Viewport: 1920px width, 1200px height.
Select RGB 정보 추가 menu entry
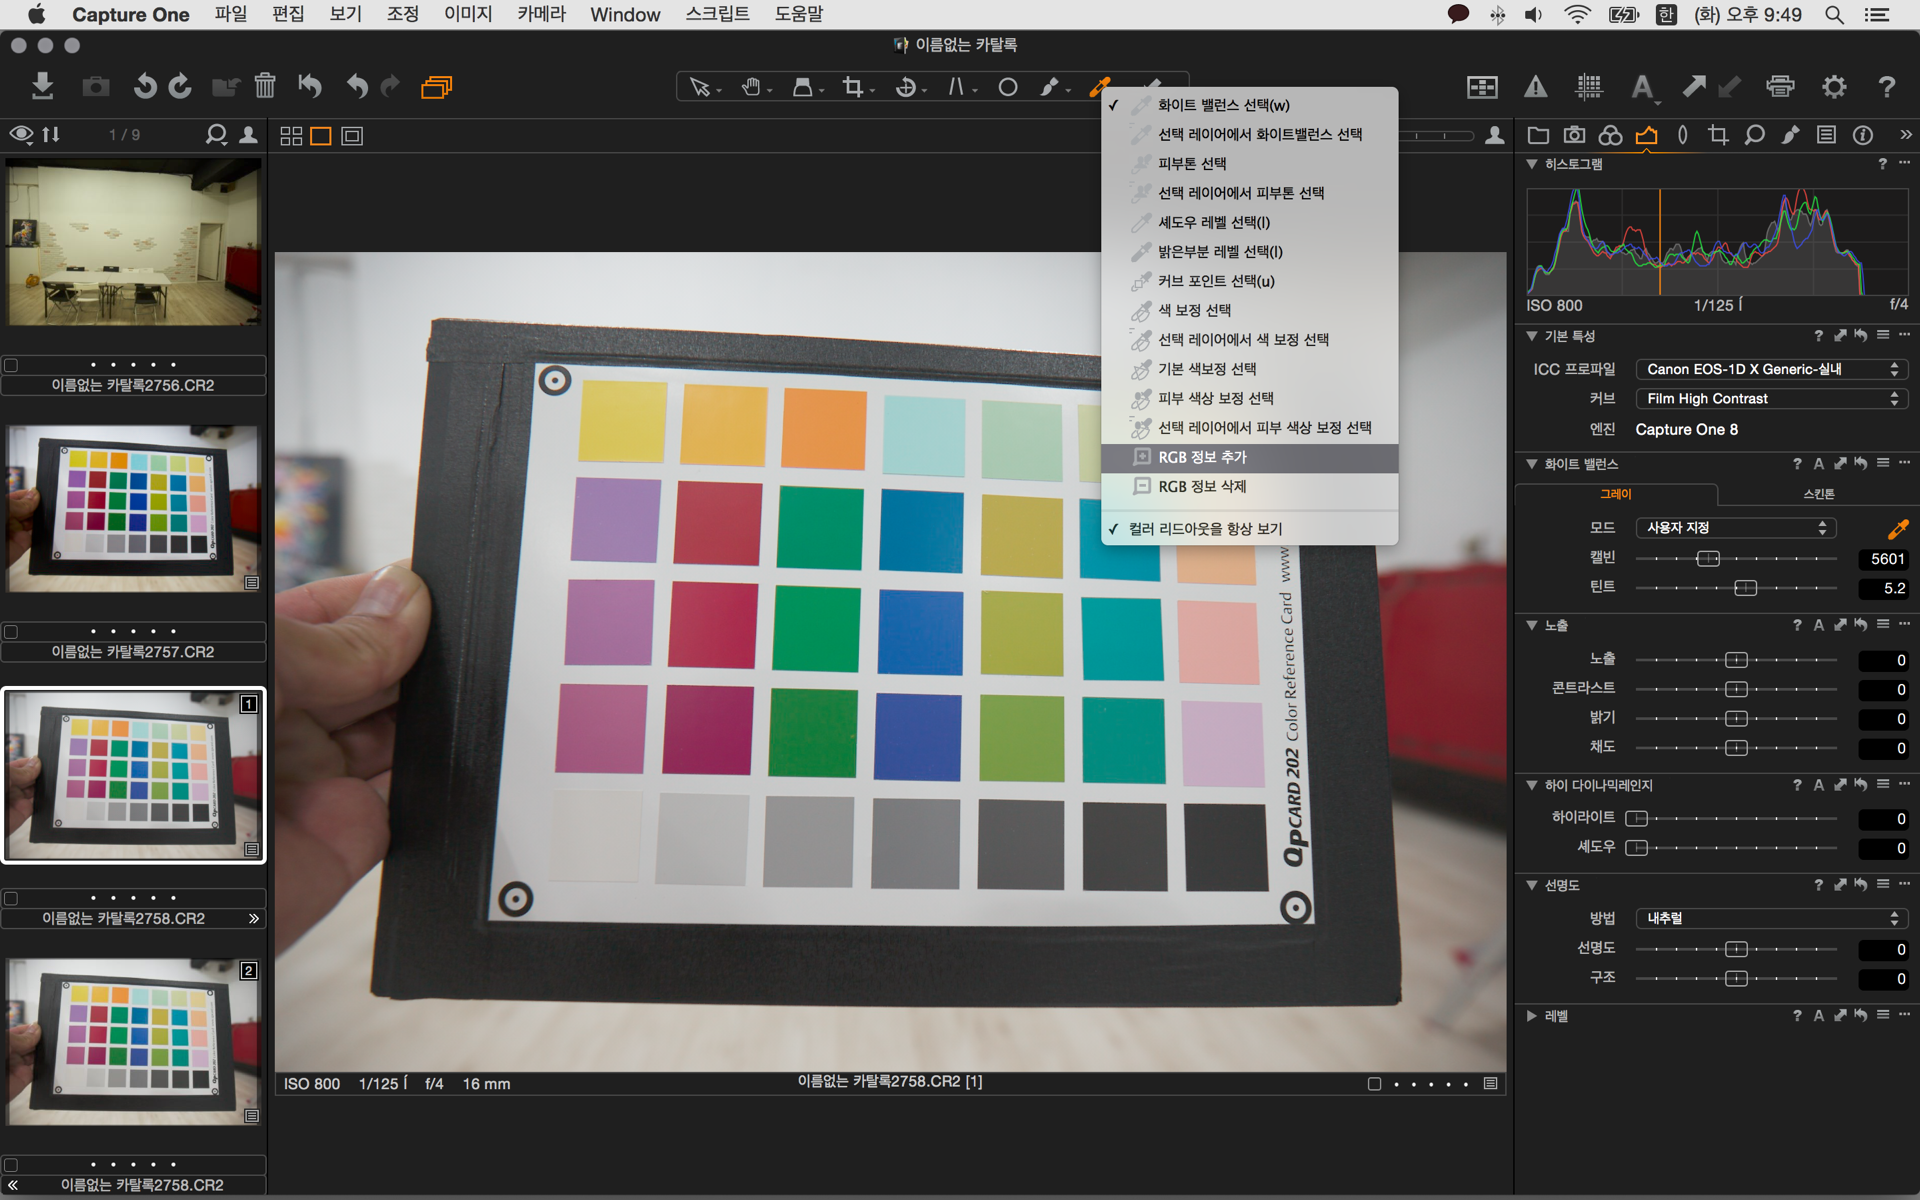[1202, 457]
